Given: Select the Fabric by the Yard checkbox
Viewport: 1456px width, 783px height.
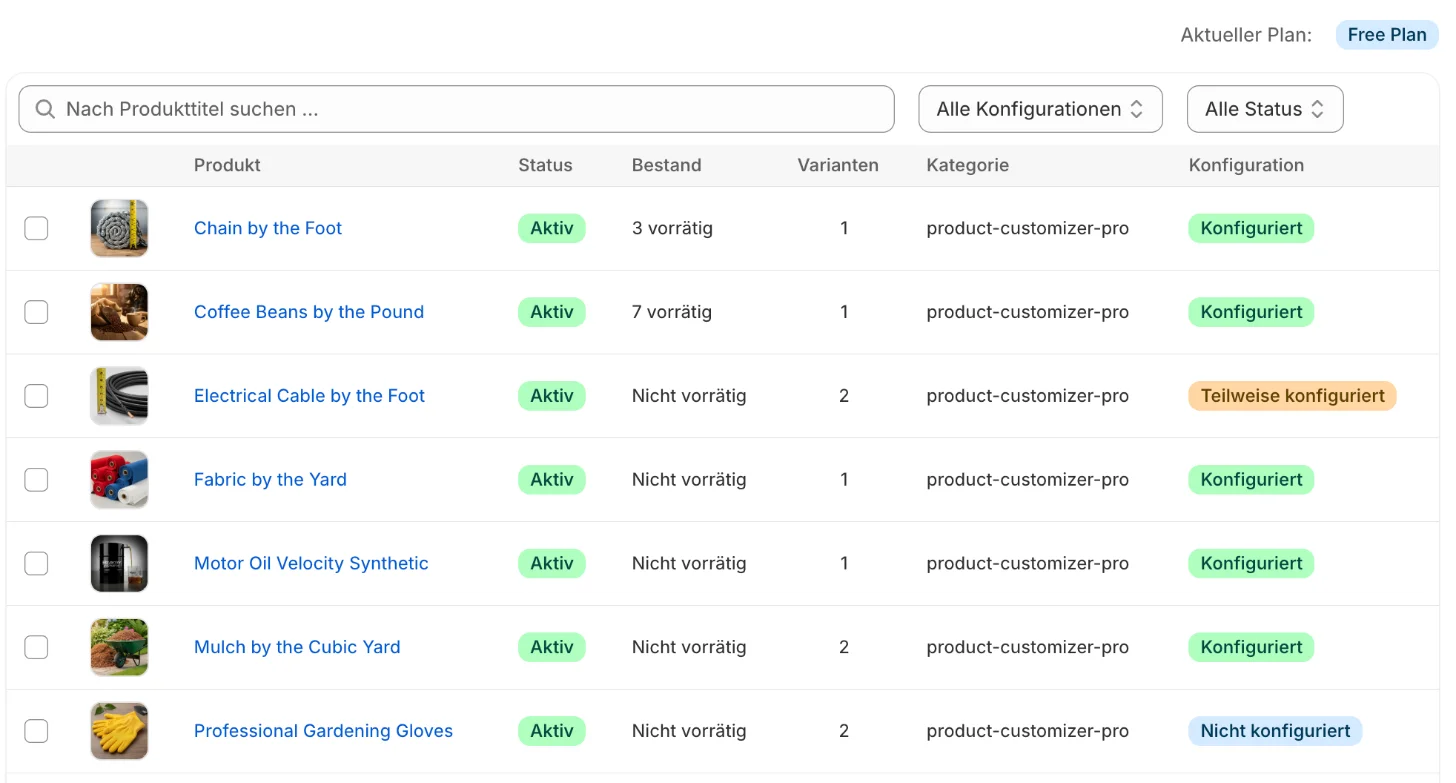Looking at the screenshot, I should coord(36,480).
